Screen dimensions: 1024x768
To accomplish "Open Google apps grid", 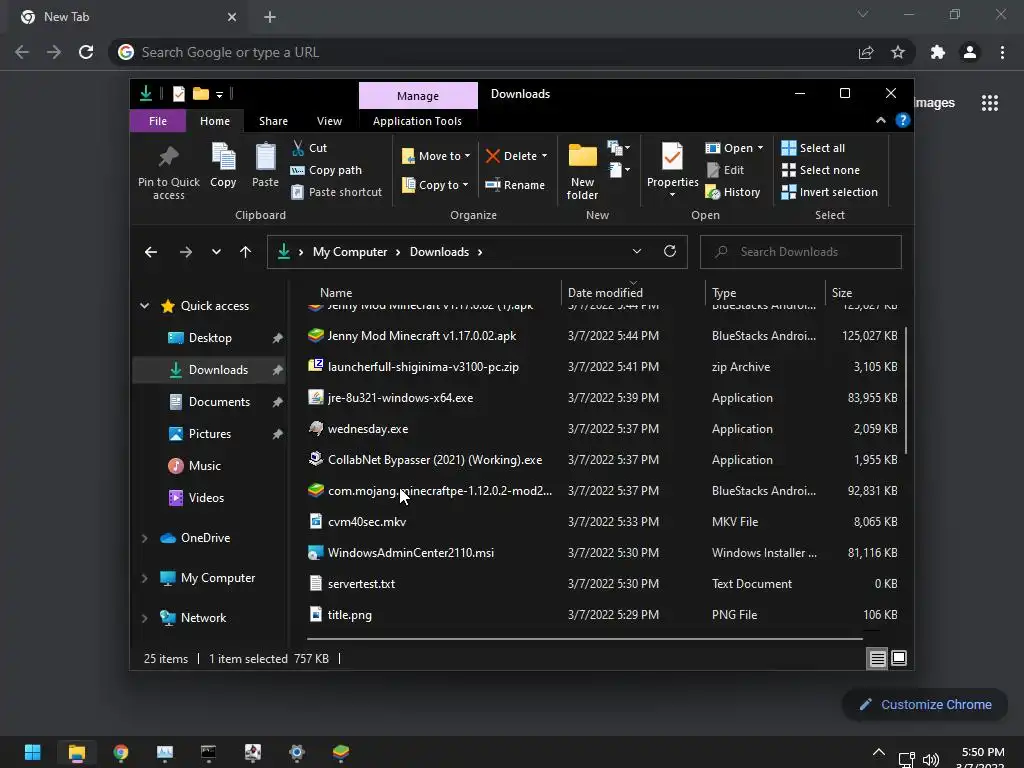I will point(989,103).
